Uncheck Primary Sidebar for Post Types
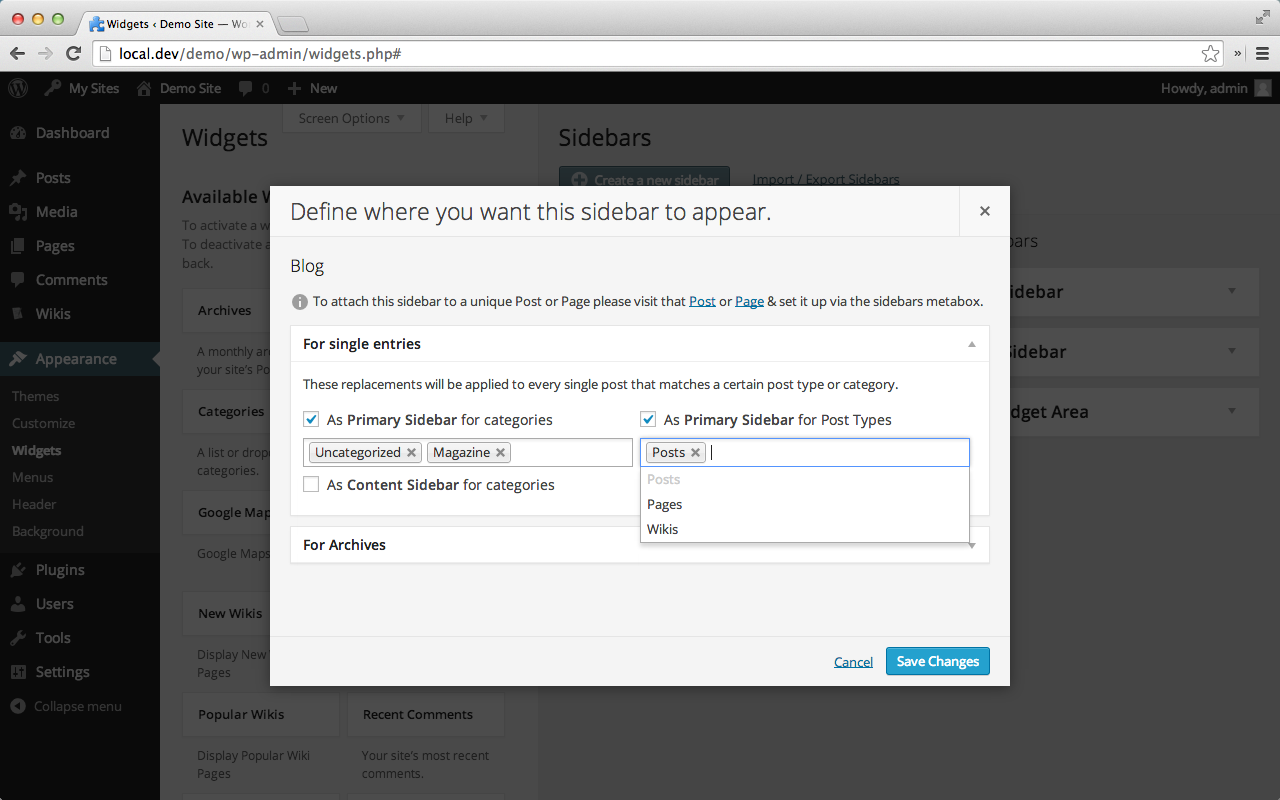 pos(648,420)
